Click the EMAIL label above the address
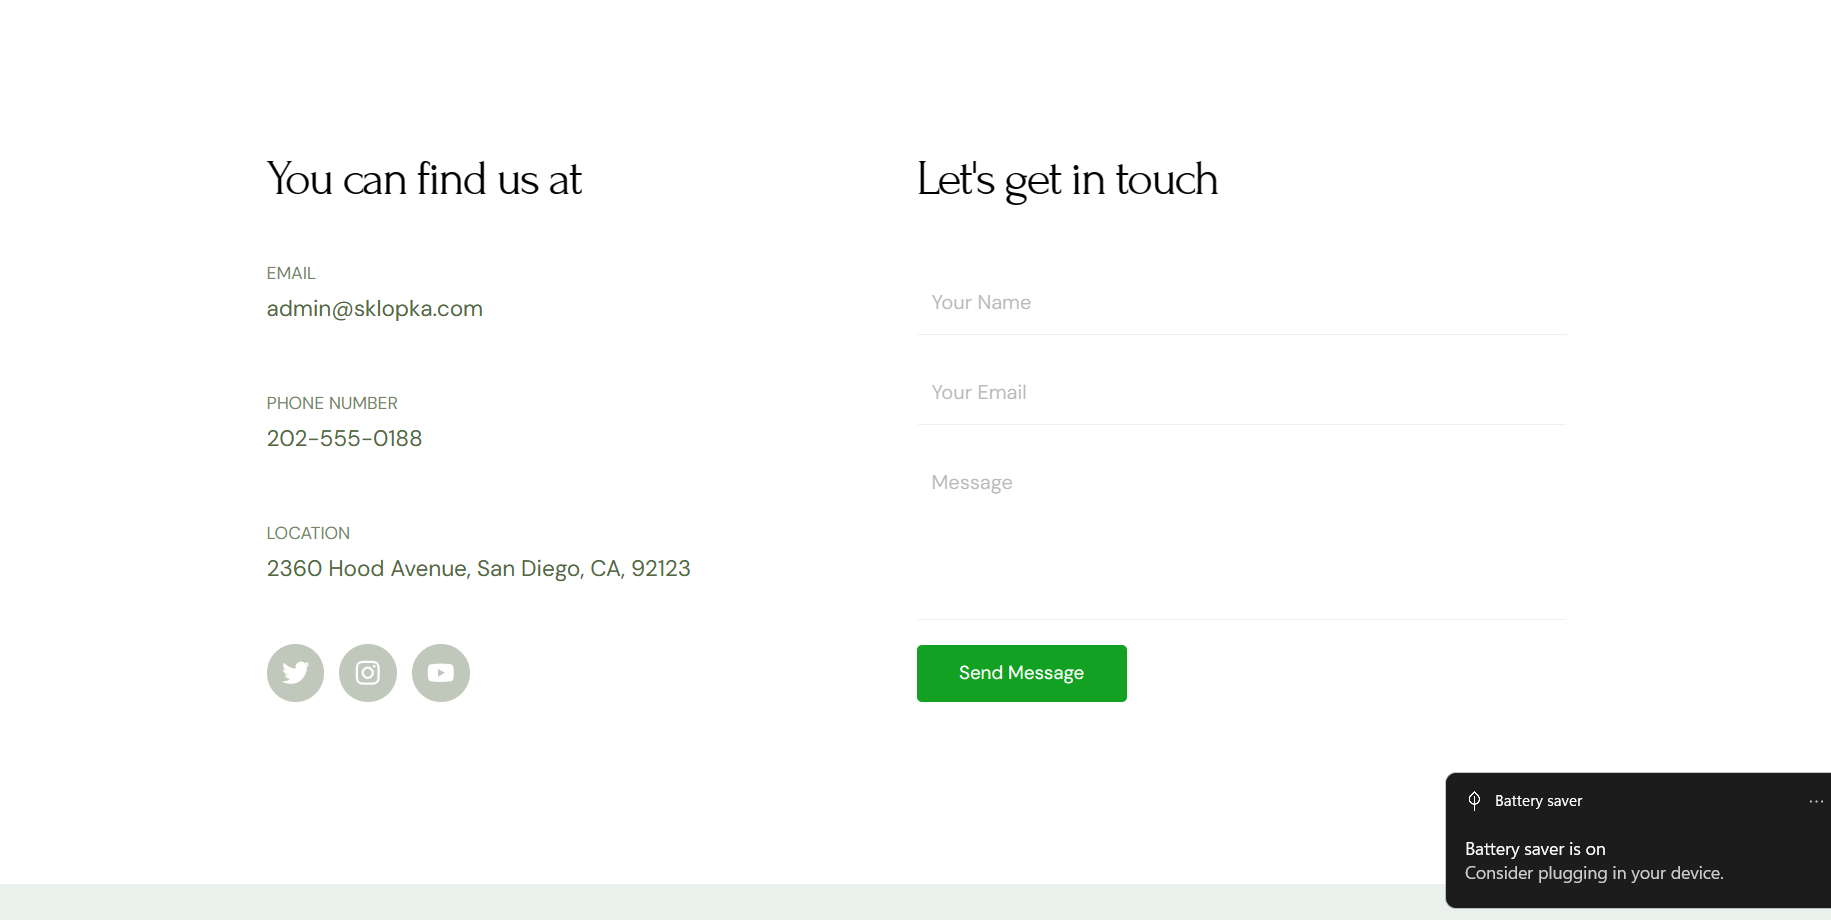1831x920 pixels. 291,274
